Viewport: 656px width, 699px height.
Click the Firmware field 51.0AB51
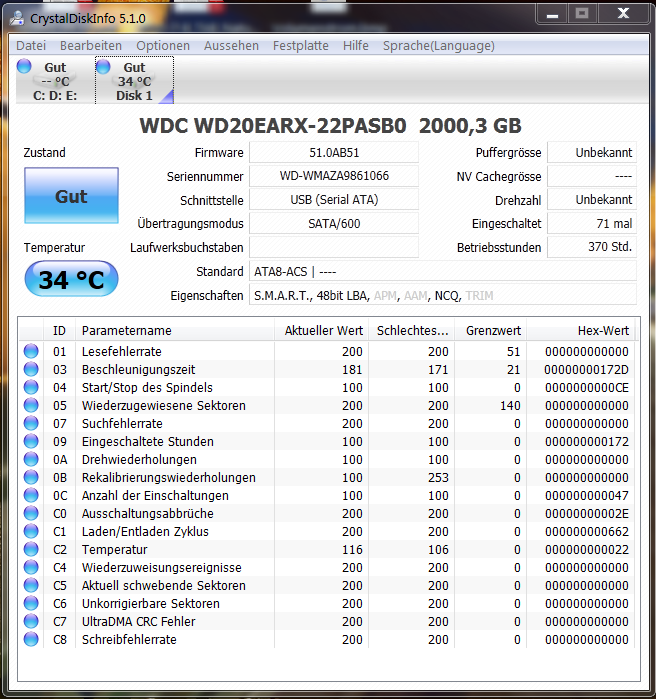pos(334,152)
